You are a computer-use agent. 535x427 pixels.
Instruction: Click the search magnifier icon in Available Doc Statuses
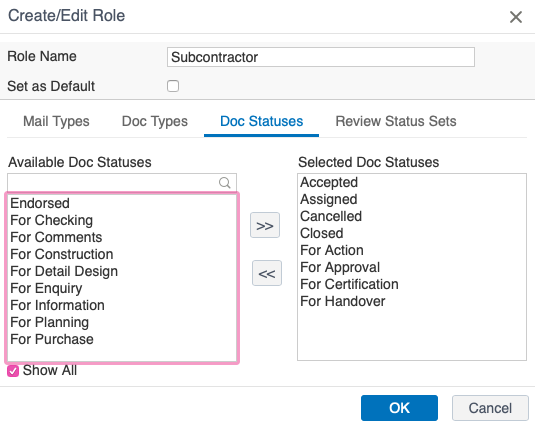tap(225, 183)
